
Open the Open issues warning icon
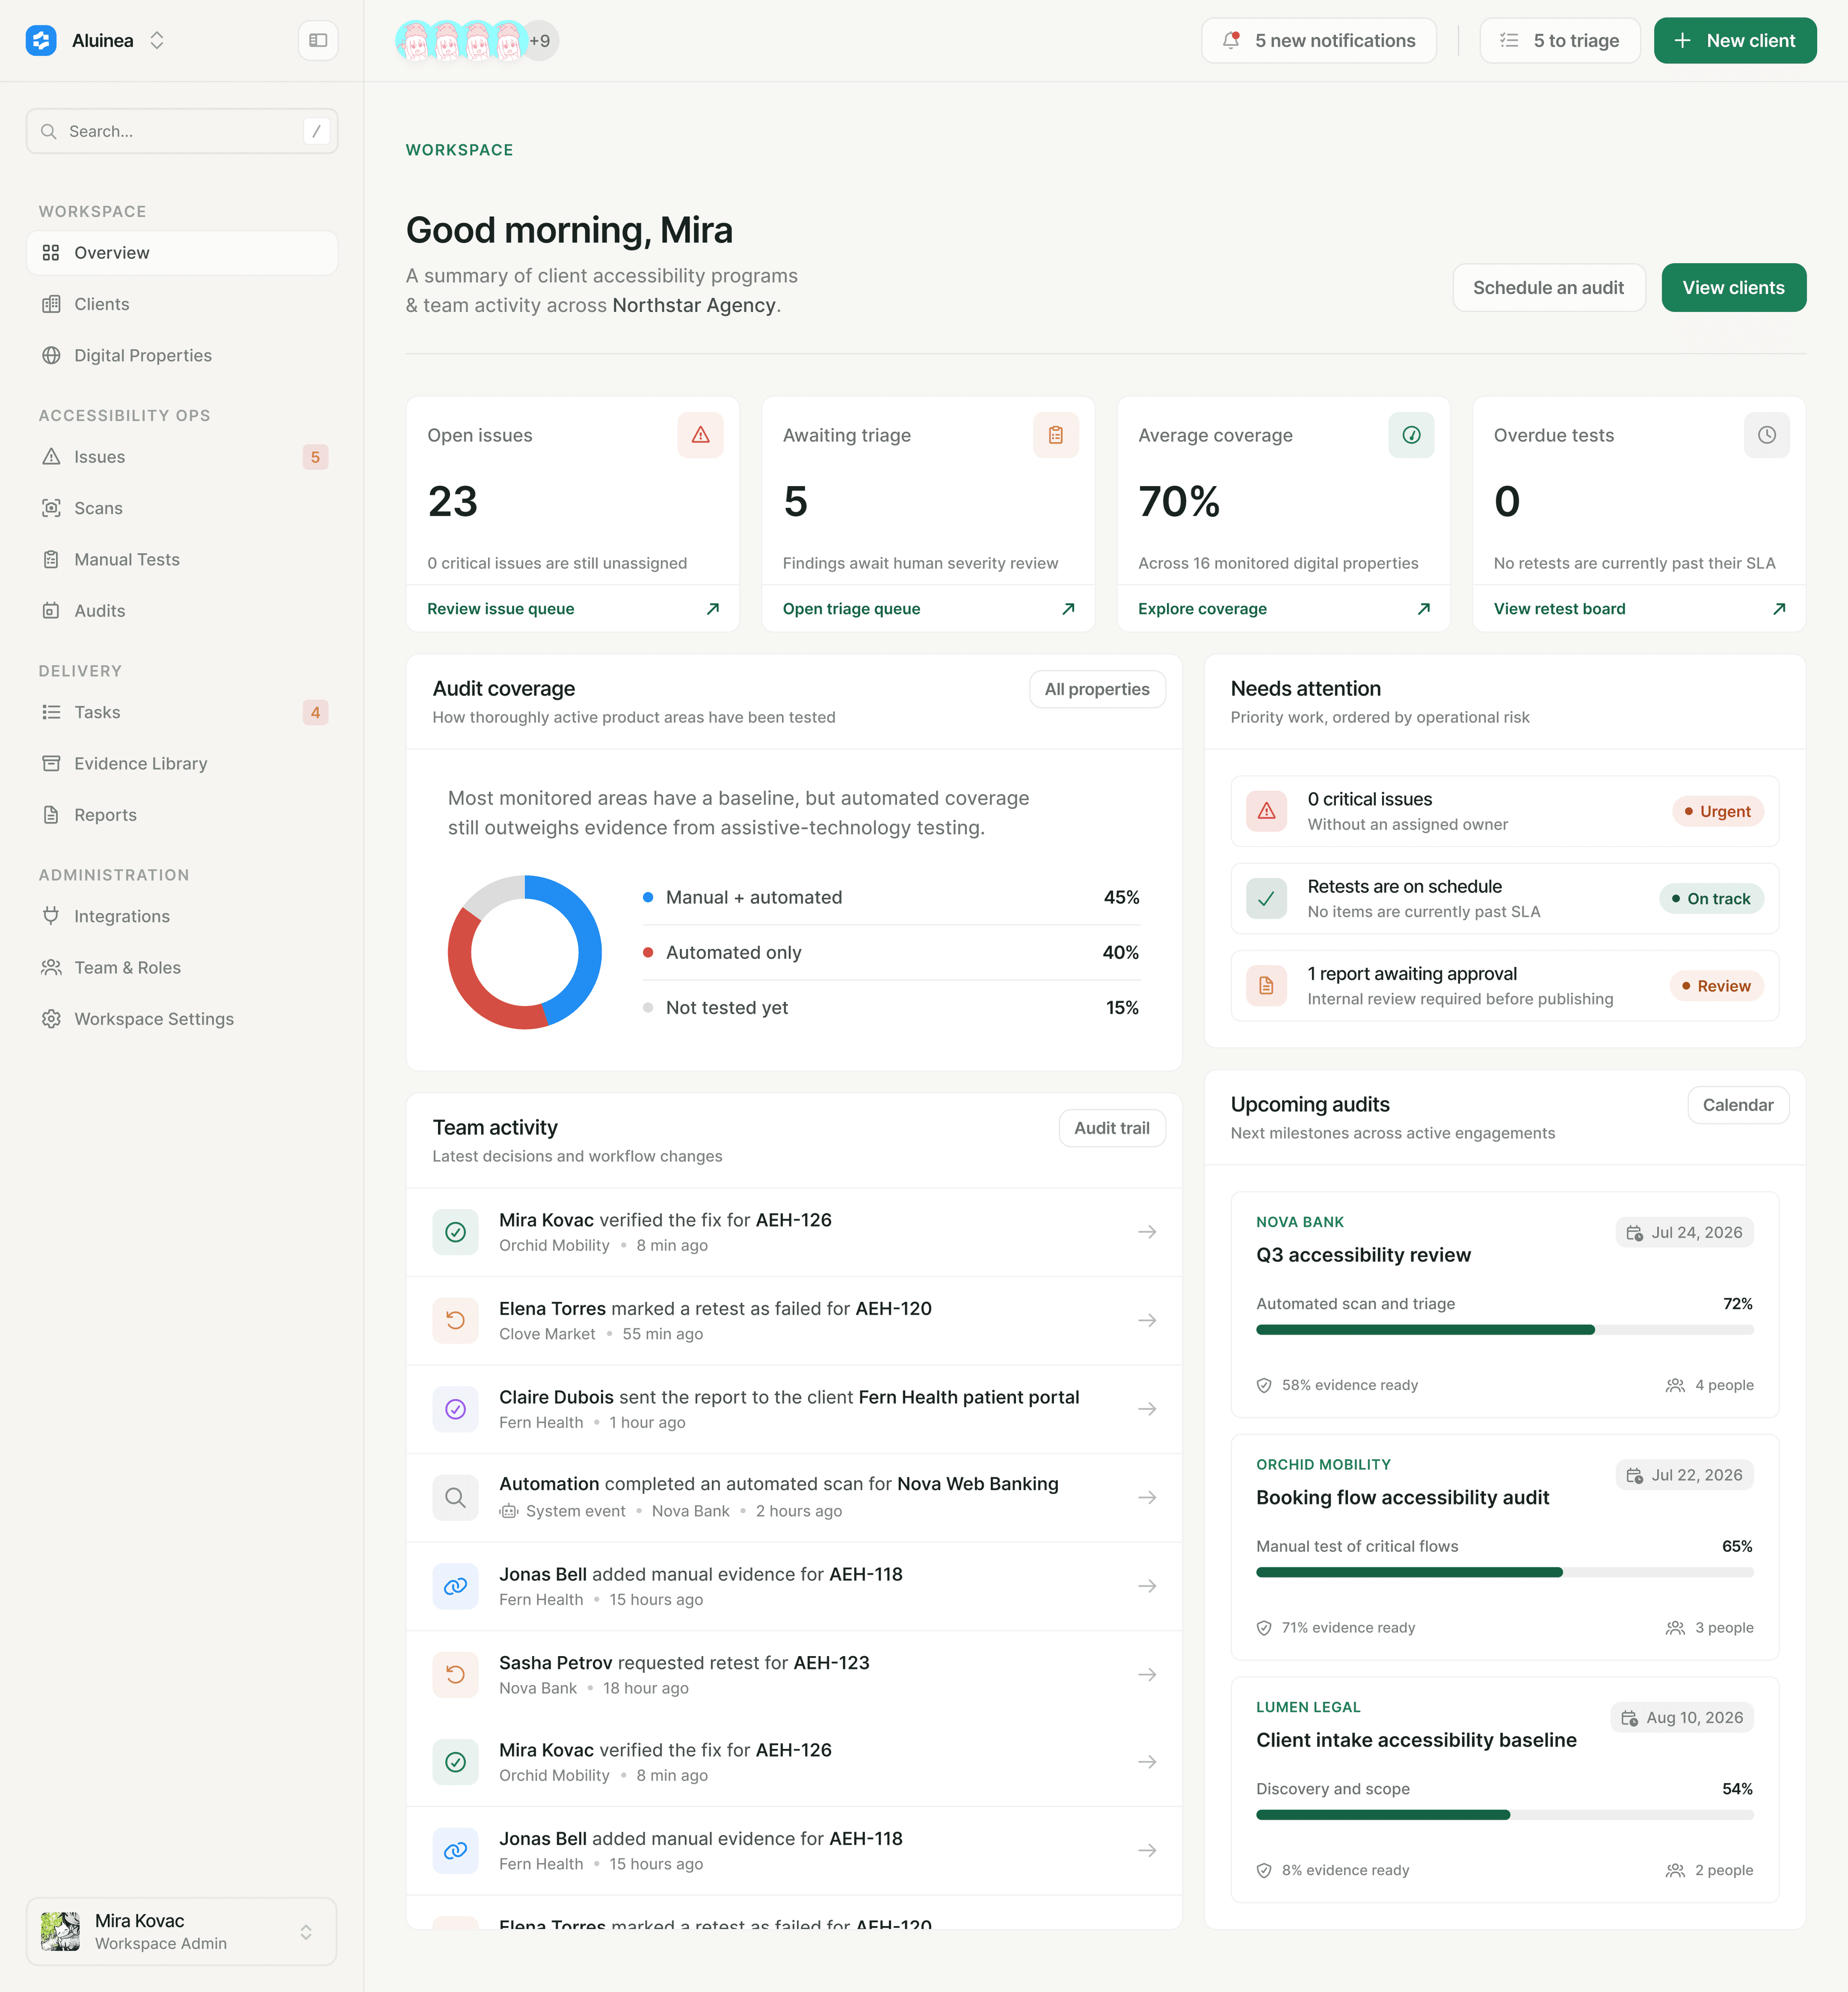click(700, 435)
